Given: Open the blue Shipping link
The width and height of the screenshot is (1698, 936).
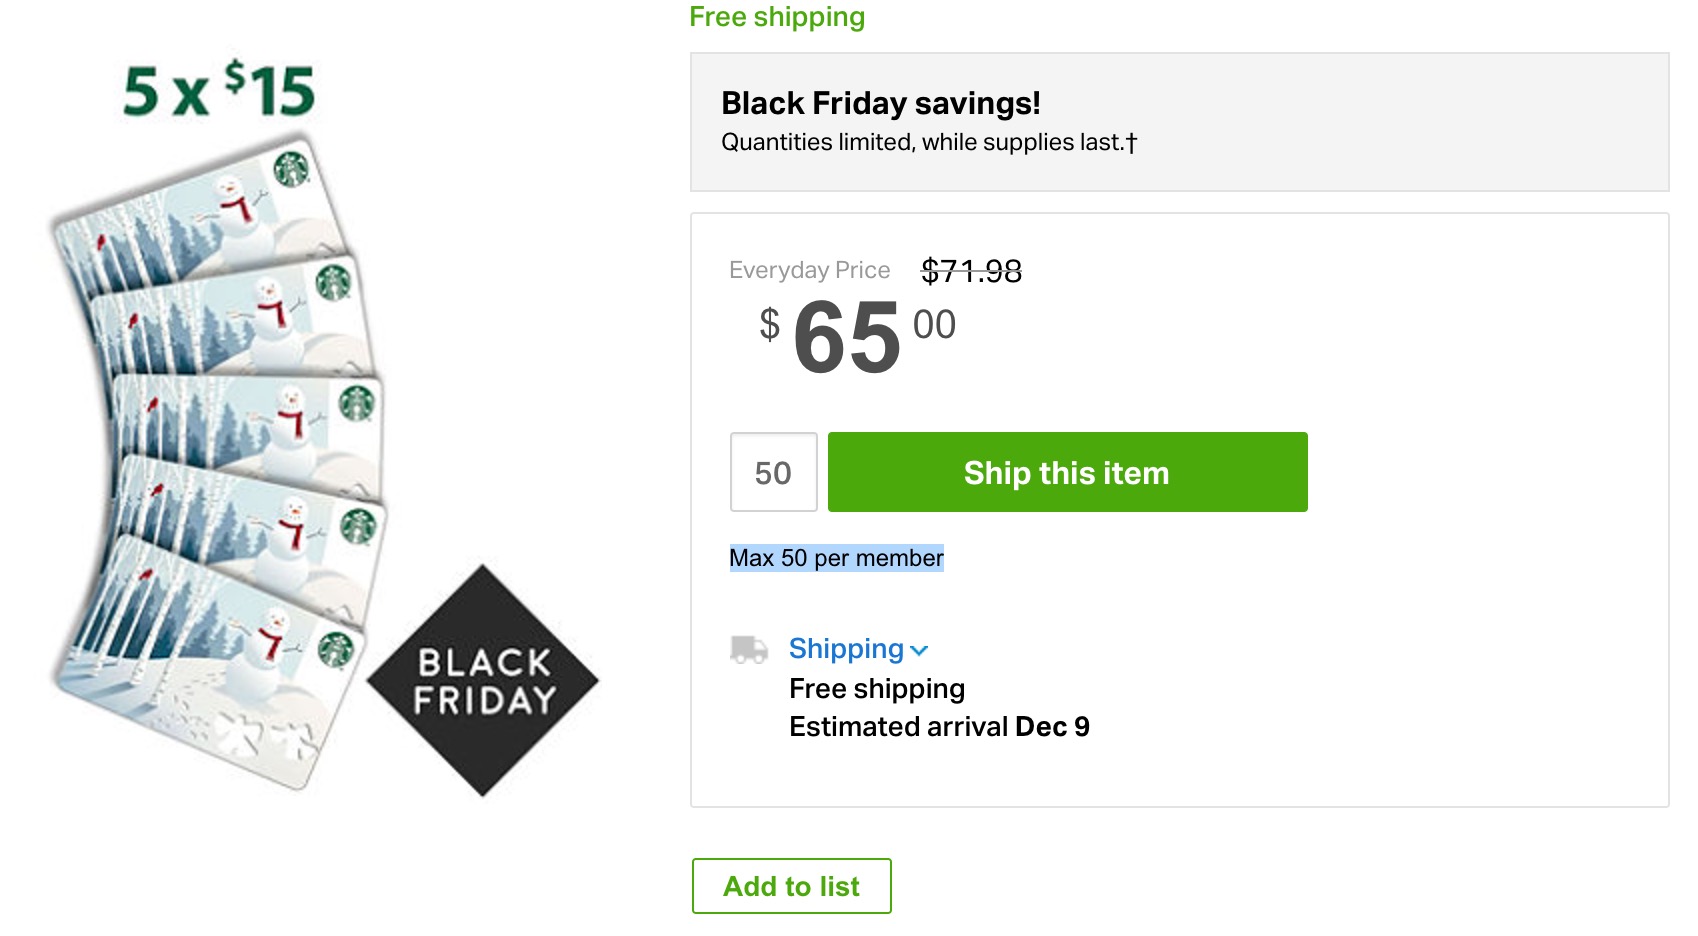Looking at the screenshot, I should click(845, 649).
